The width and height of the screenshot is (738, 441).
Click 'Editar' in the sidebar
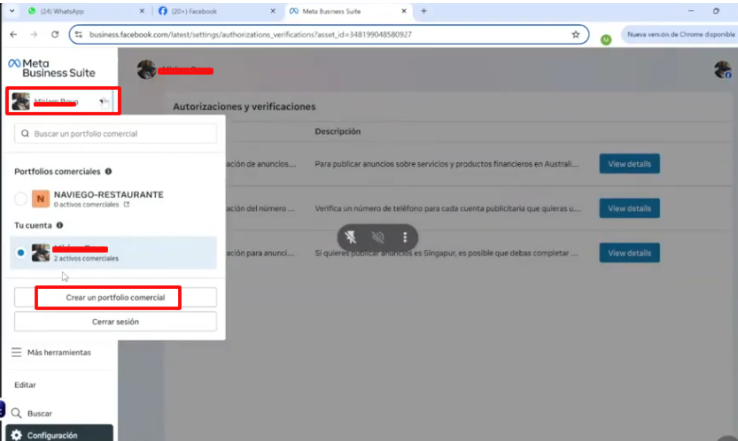[x=25, y=385]
